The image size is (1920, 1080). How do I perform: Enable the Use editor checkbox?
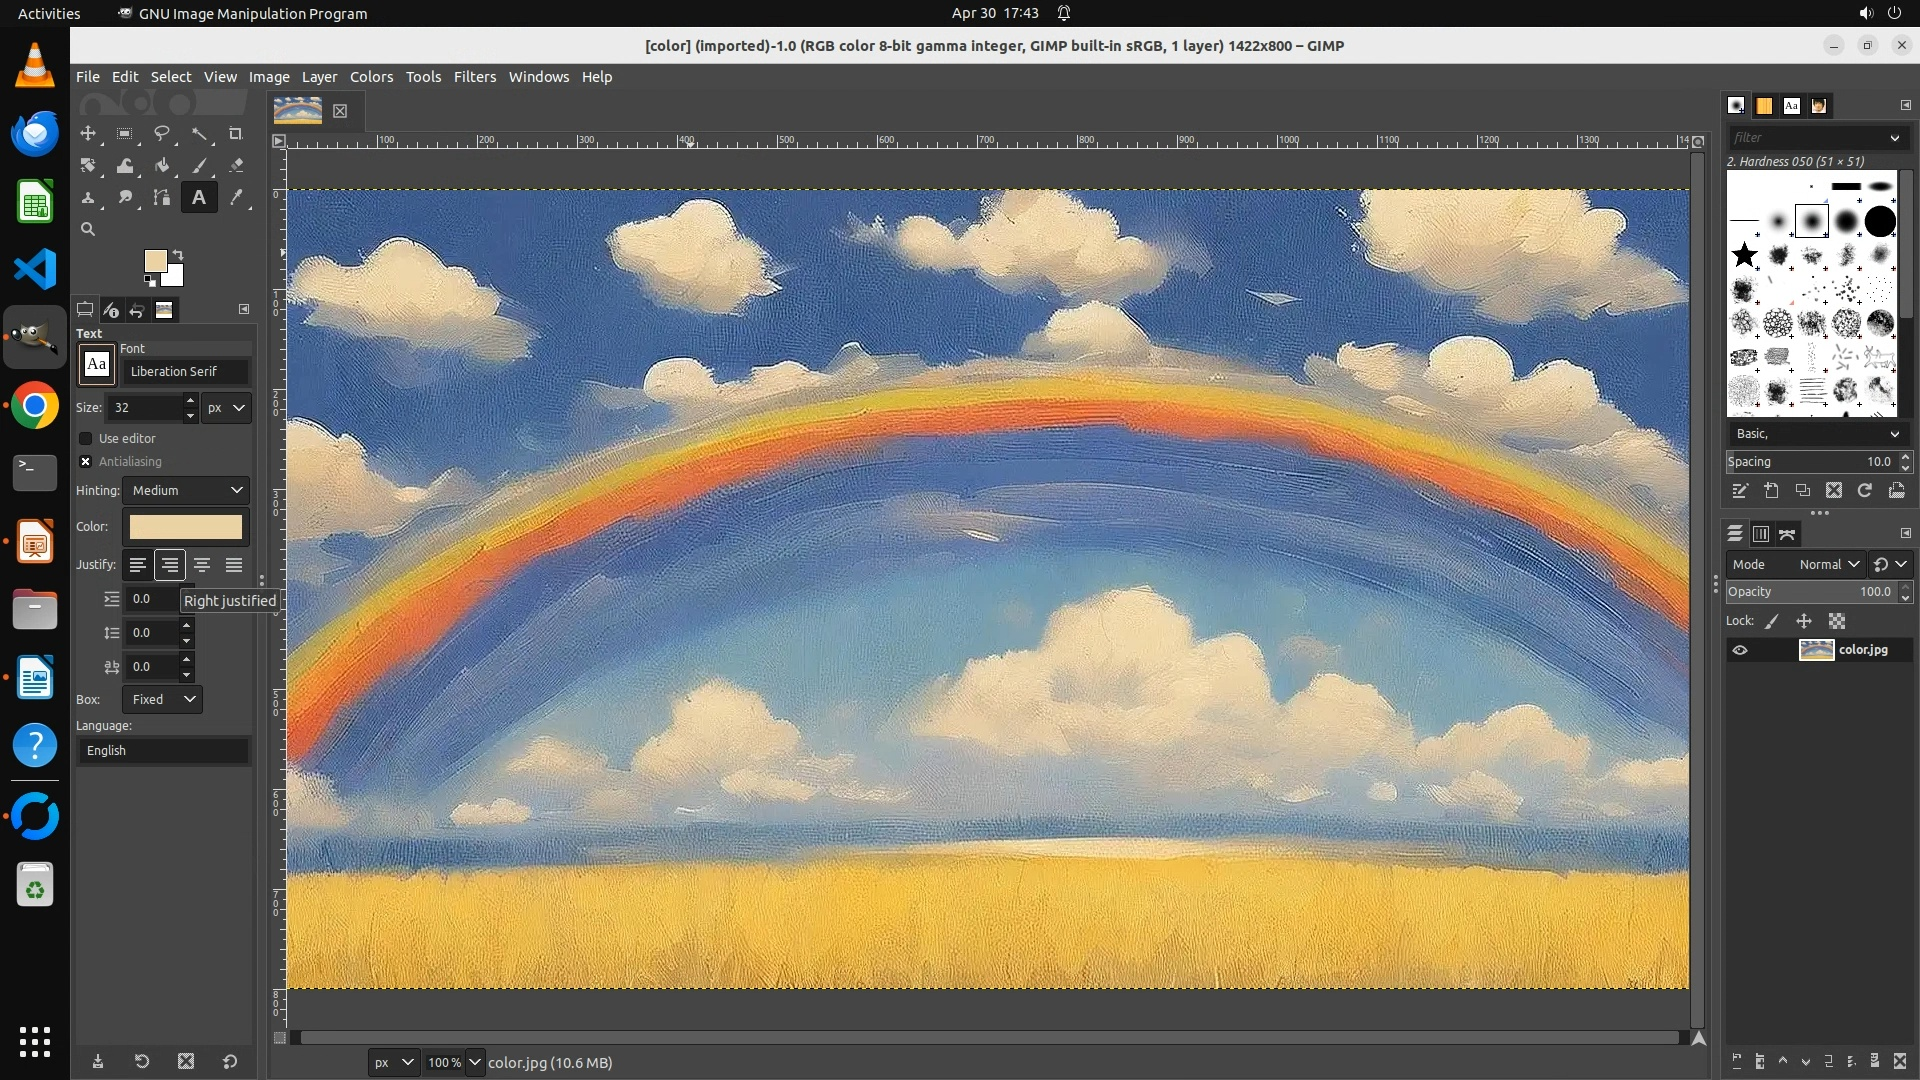click(86, 439)
